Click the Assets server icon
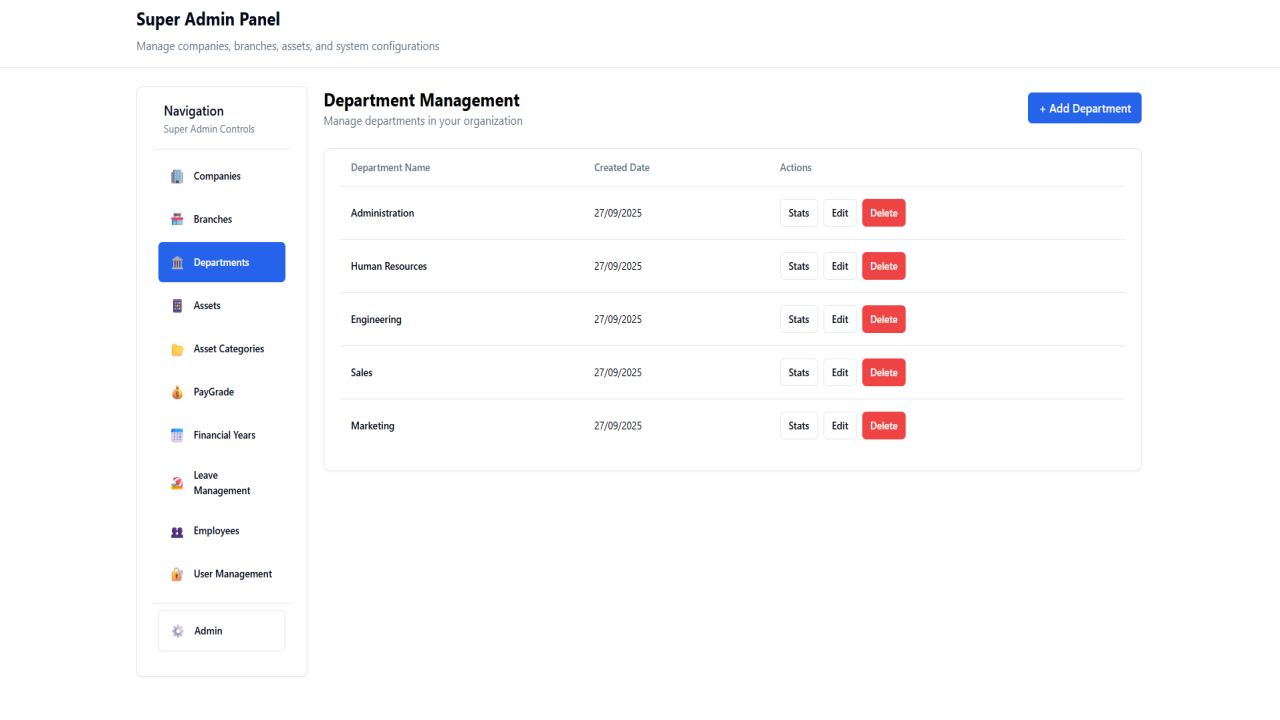The width and height of the screenshot is (1280, 720). coord(177,306)
